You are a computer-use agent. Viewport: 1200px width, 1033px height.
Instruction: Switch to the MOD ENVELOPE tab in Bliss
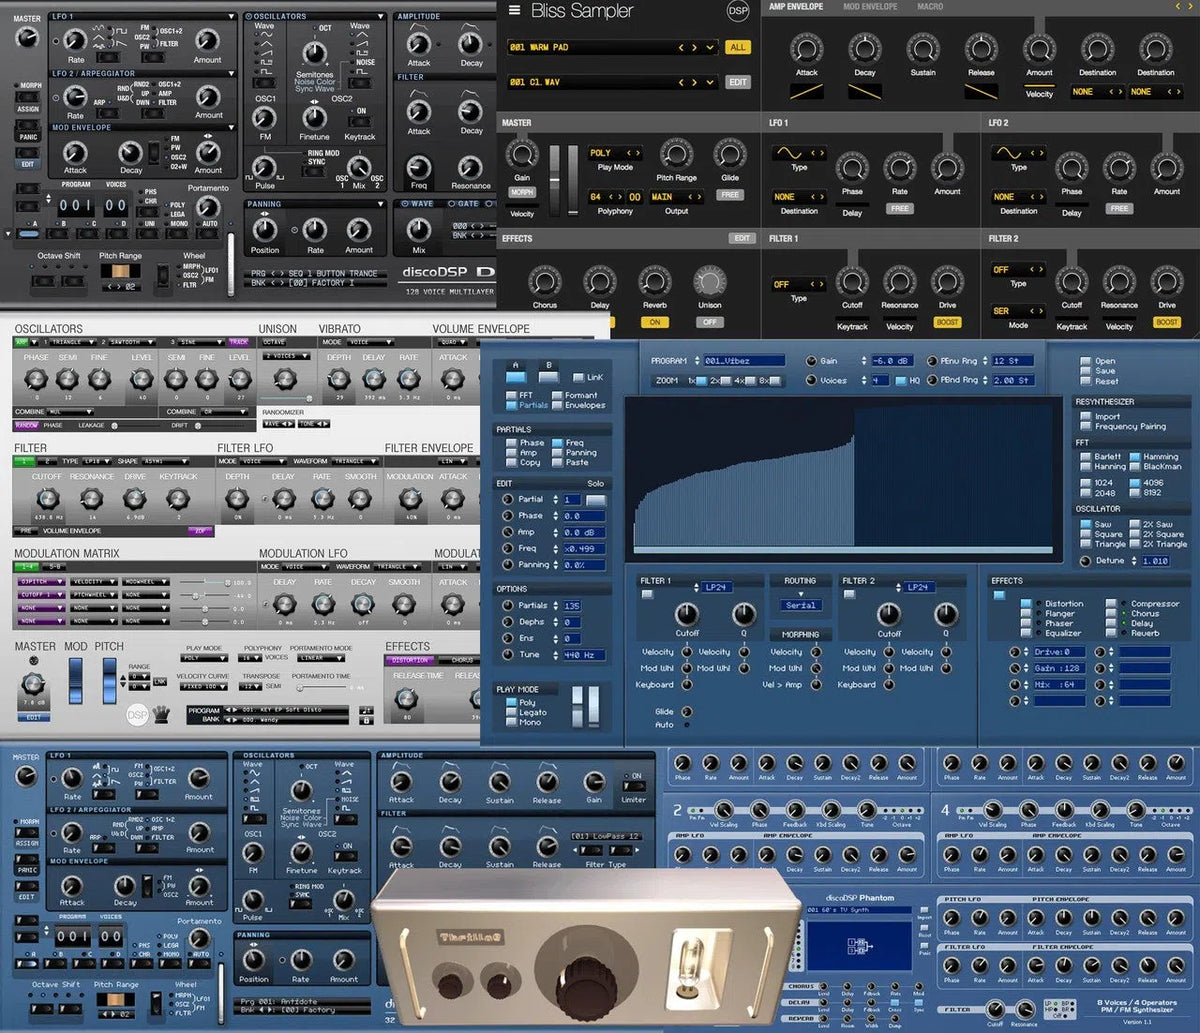[x=870, y=7]
